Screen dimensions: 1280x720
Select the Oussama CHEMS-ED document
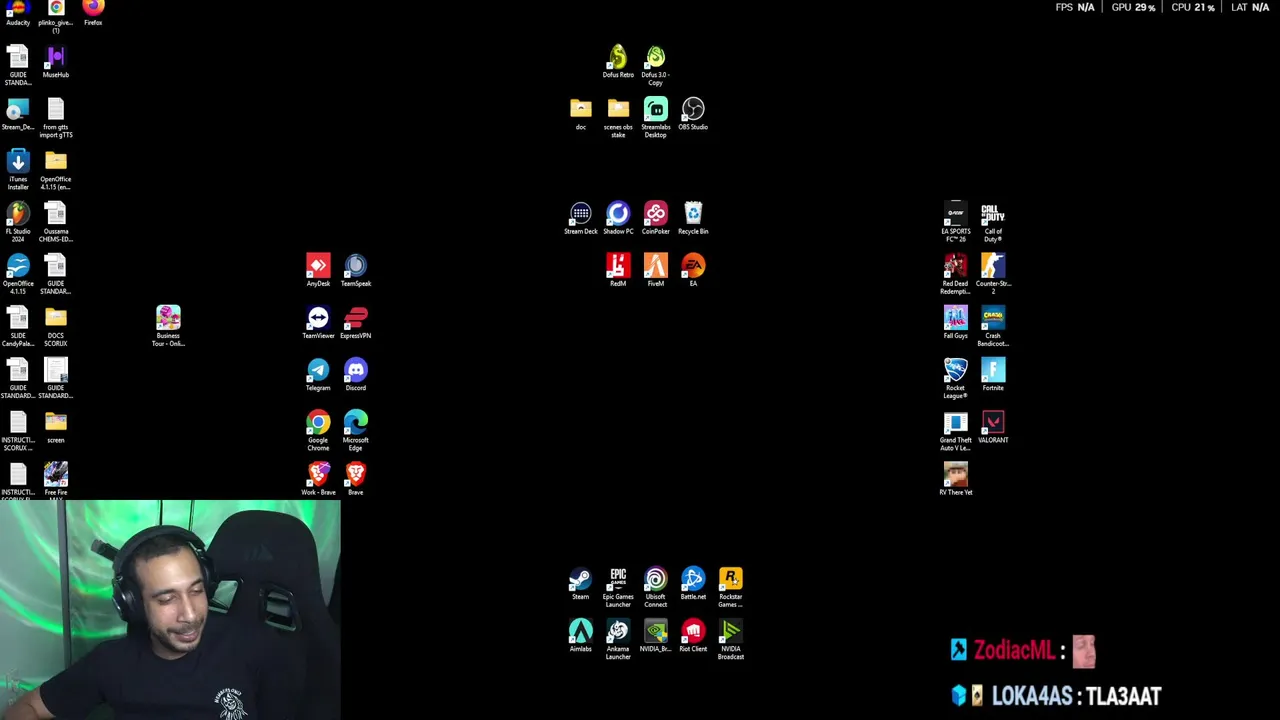[56, 221]
